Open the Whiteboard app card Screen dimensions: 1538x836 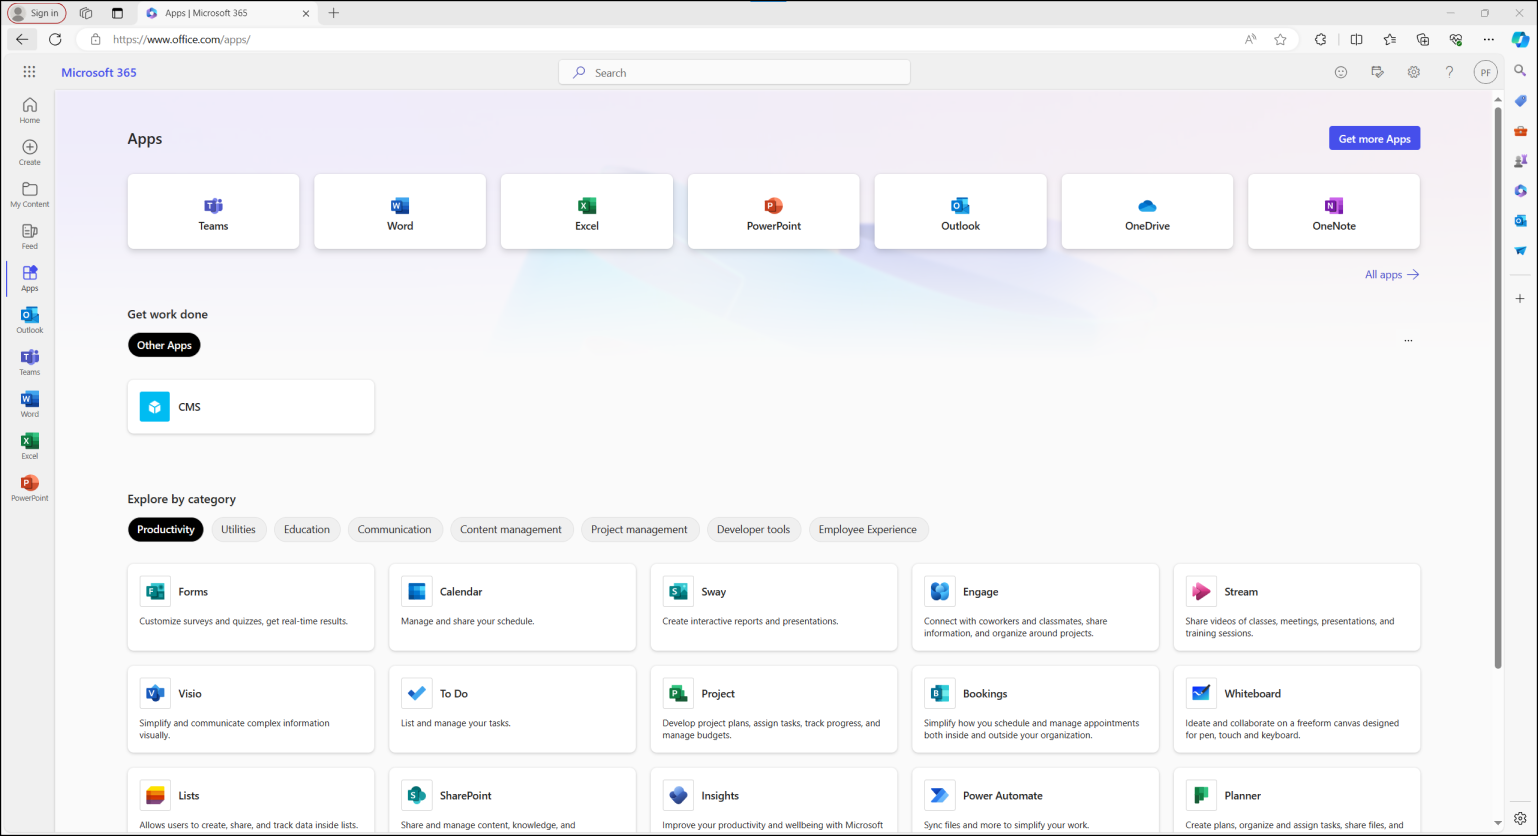coord(1297,709)
